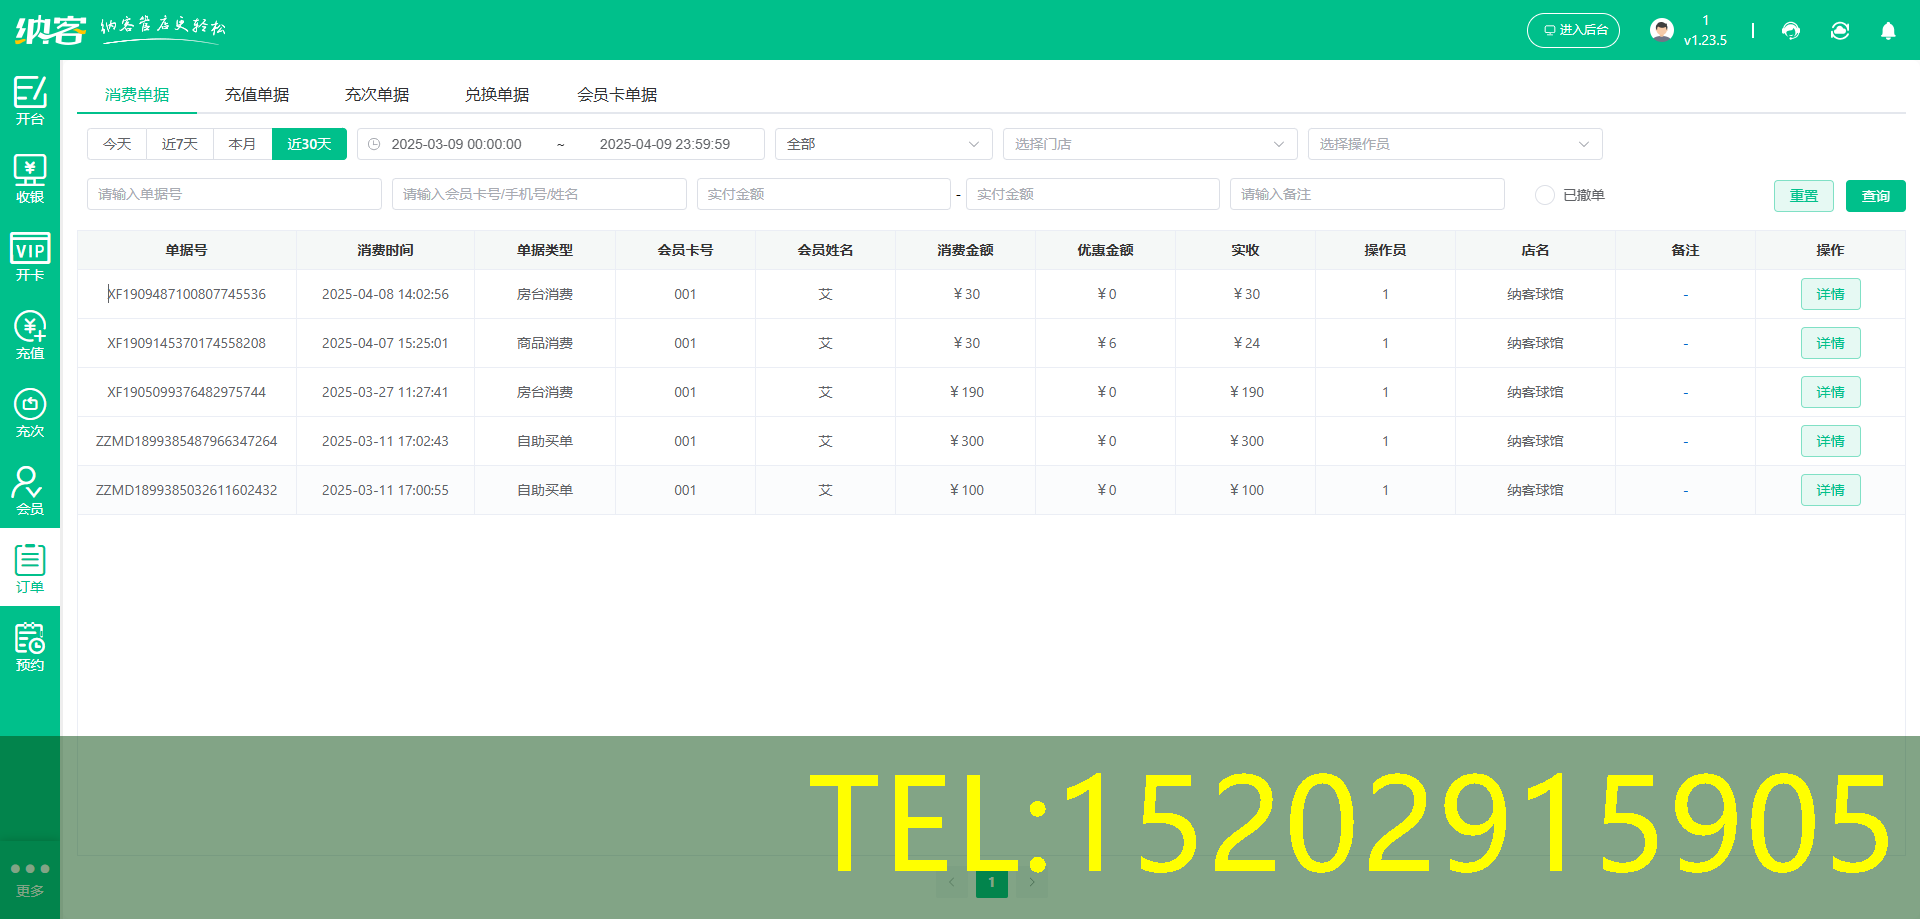Enable the 已撤单 filter
The image size is (1920, 919).
click(x=1544, y=195)
